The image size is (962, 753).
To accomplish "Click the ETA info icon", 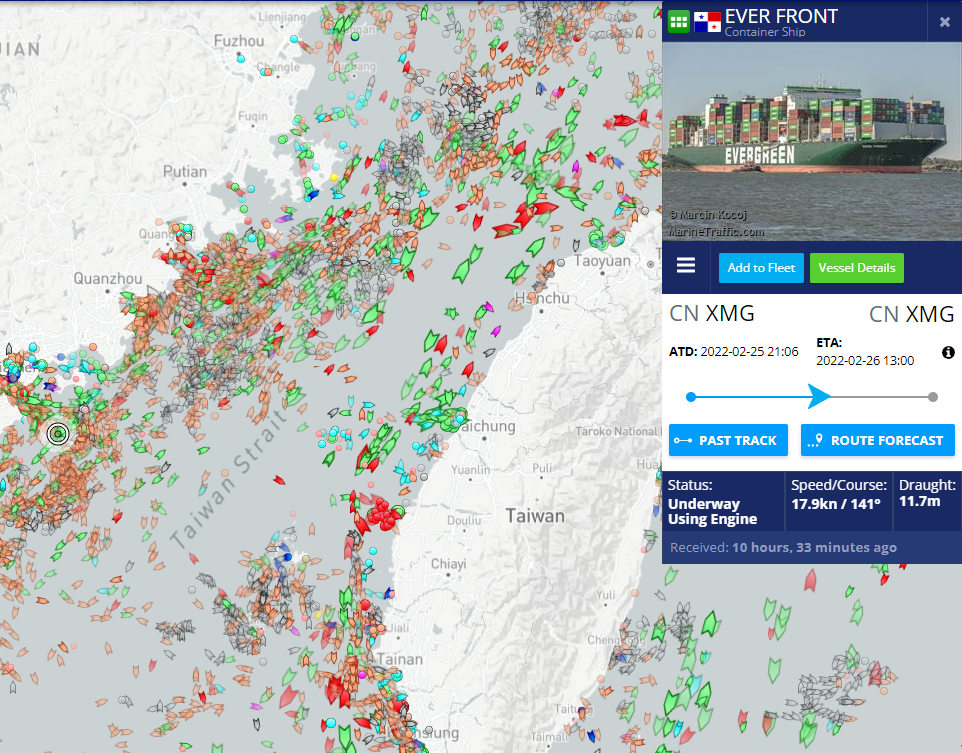I will pos(948,353).
